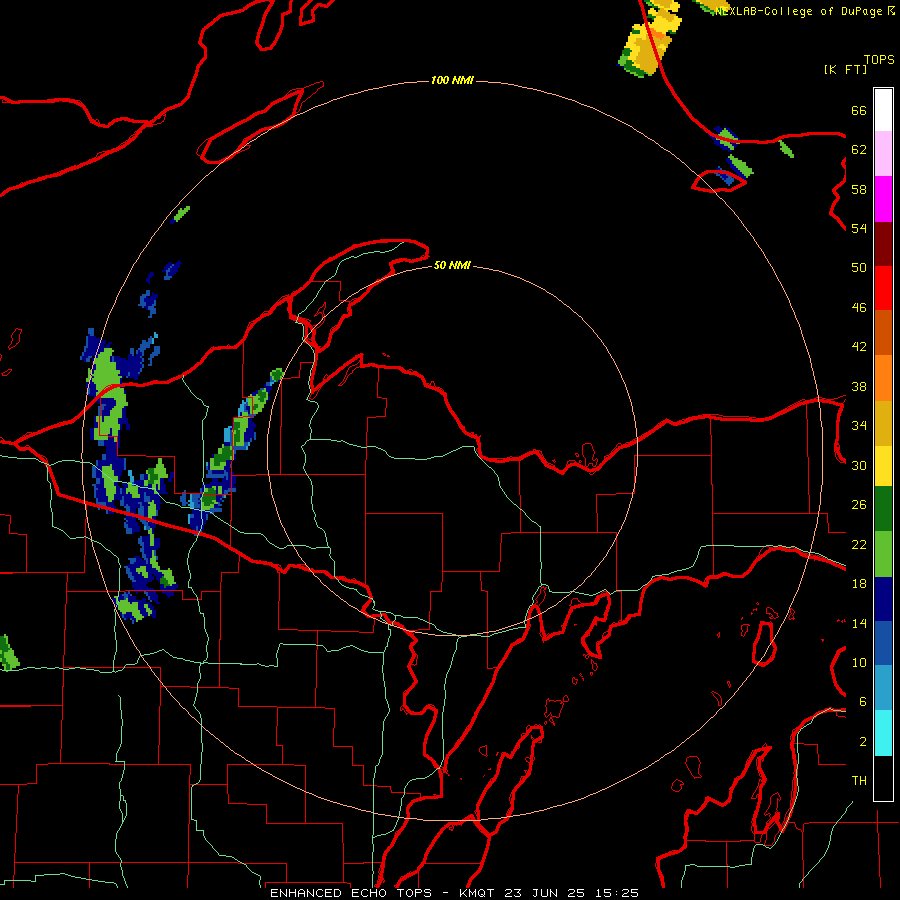Click the legend value '42'
This screenshot has height=900, width=900.
tap(859, 346)
